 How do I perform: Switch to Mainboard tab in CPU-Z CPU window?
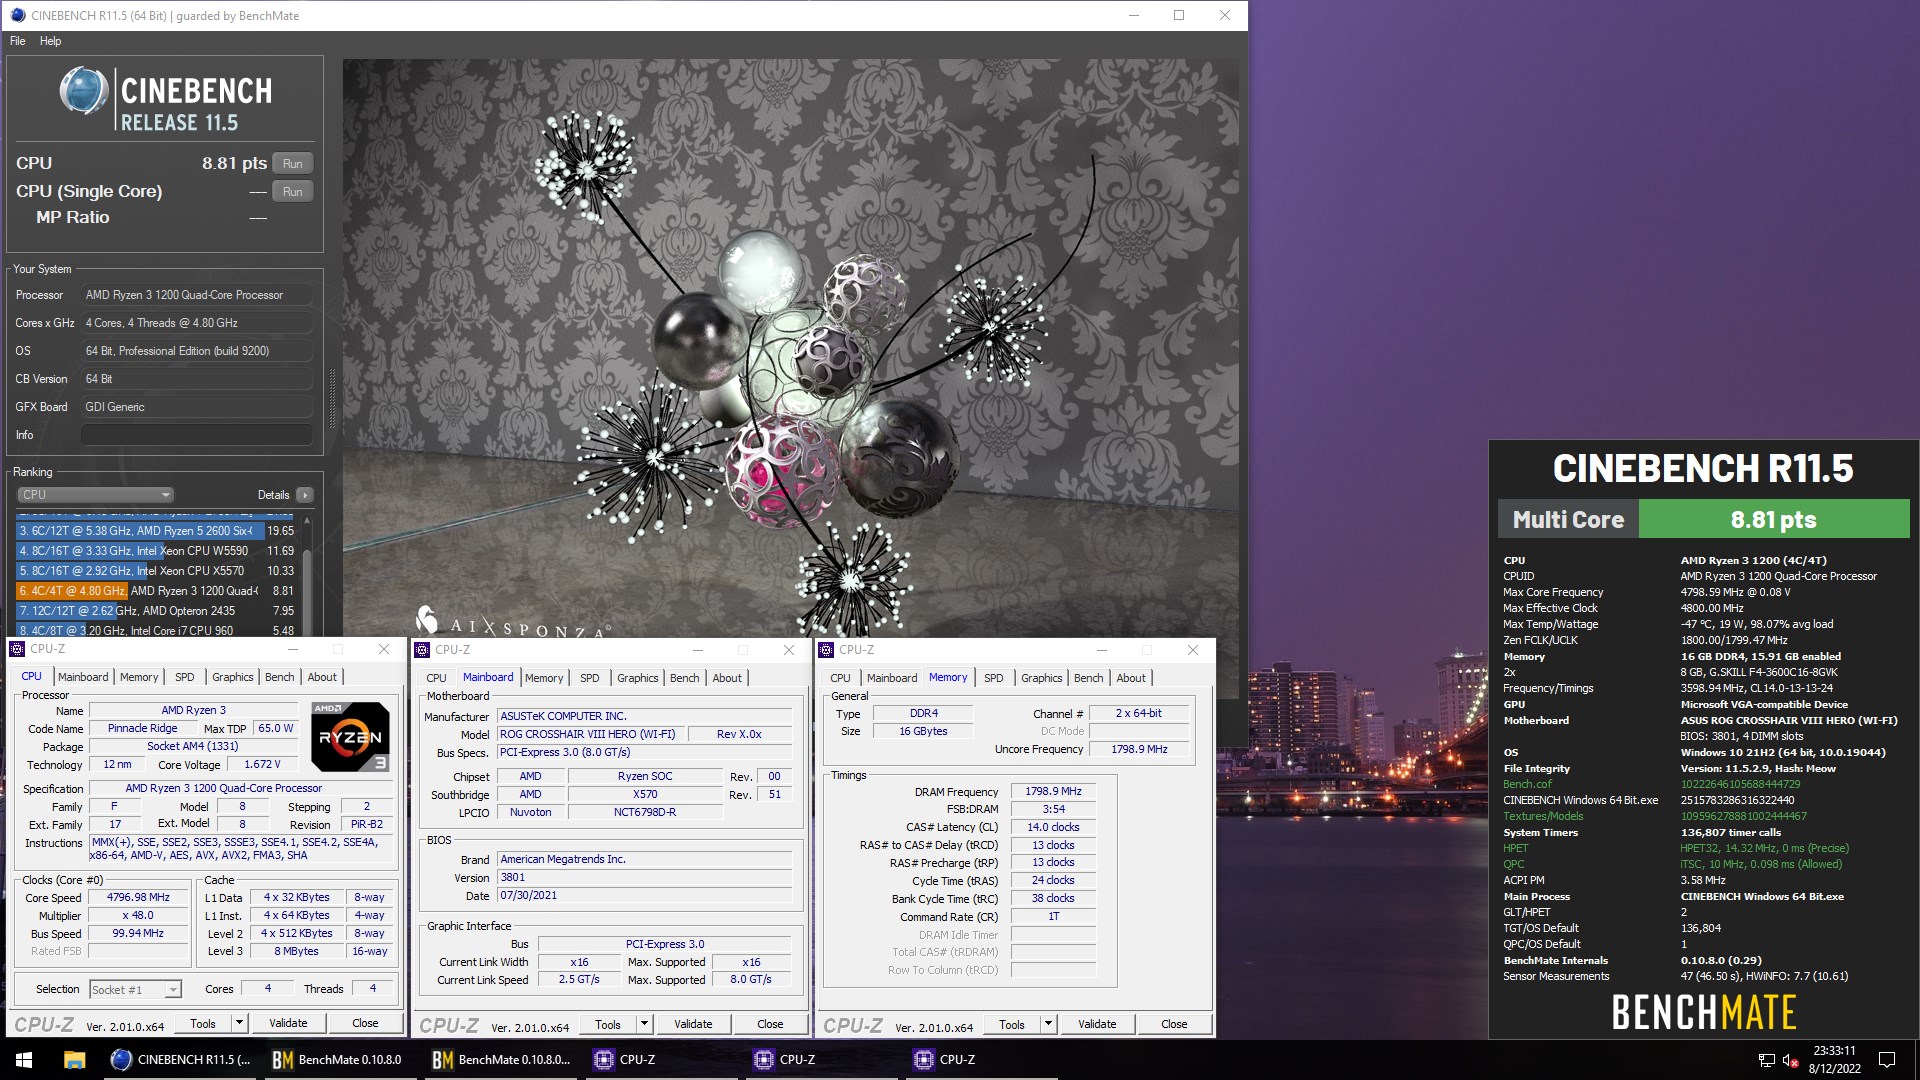pos(83,677)
